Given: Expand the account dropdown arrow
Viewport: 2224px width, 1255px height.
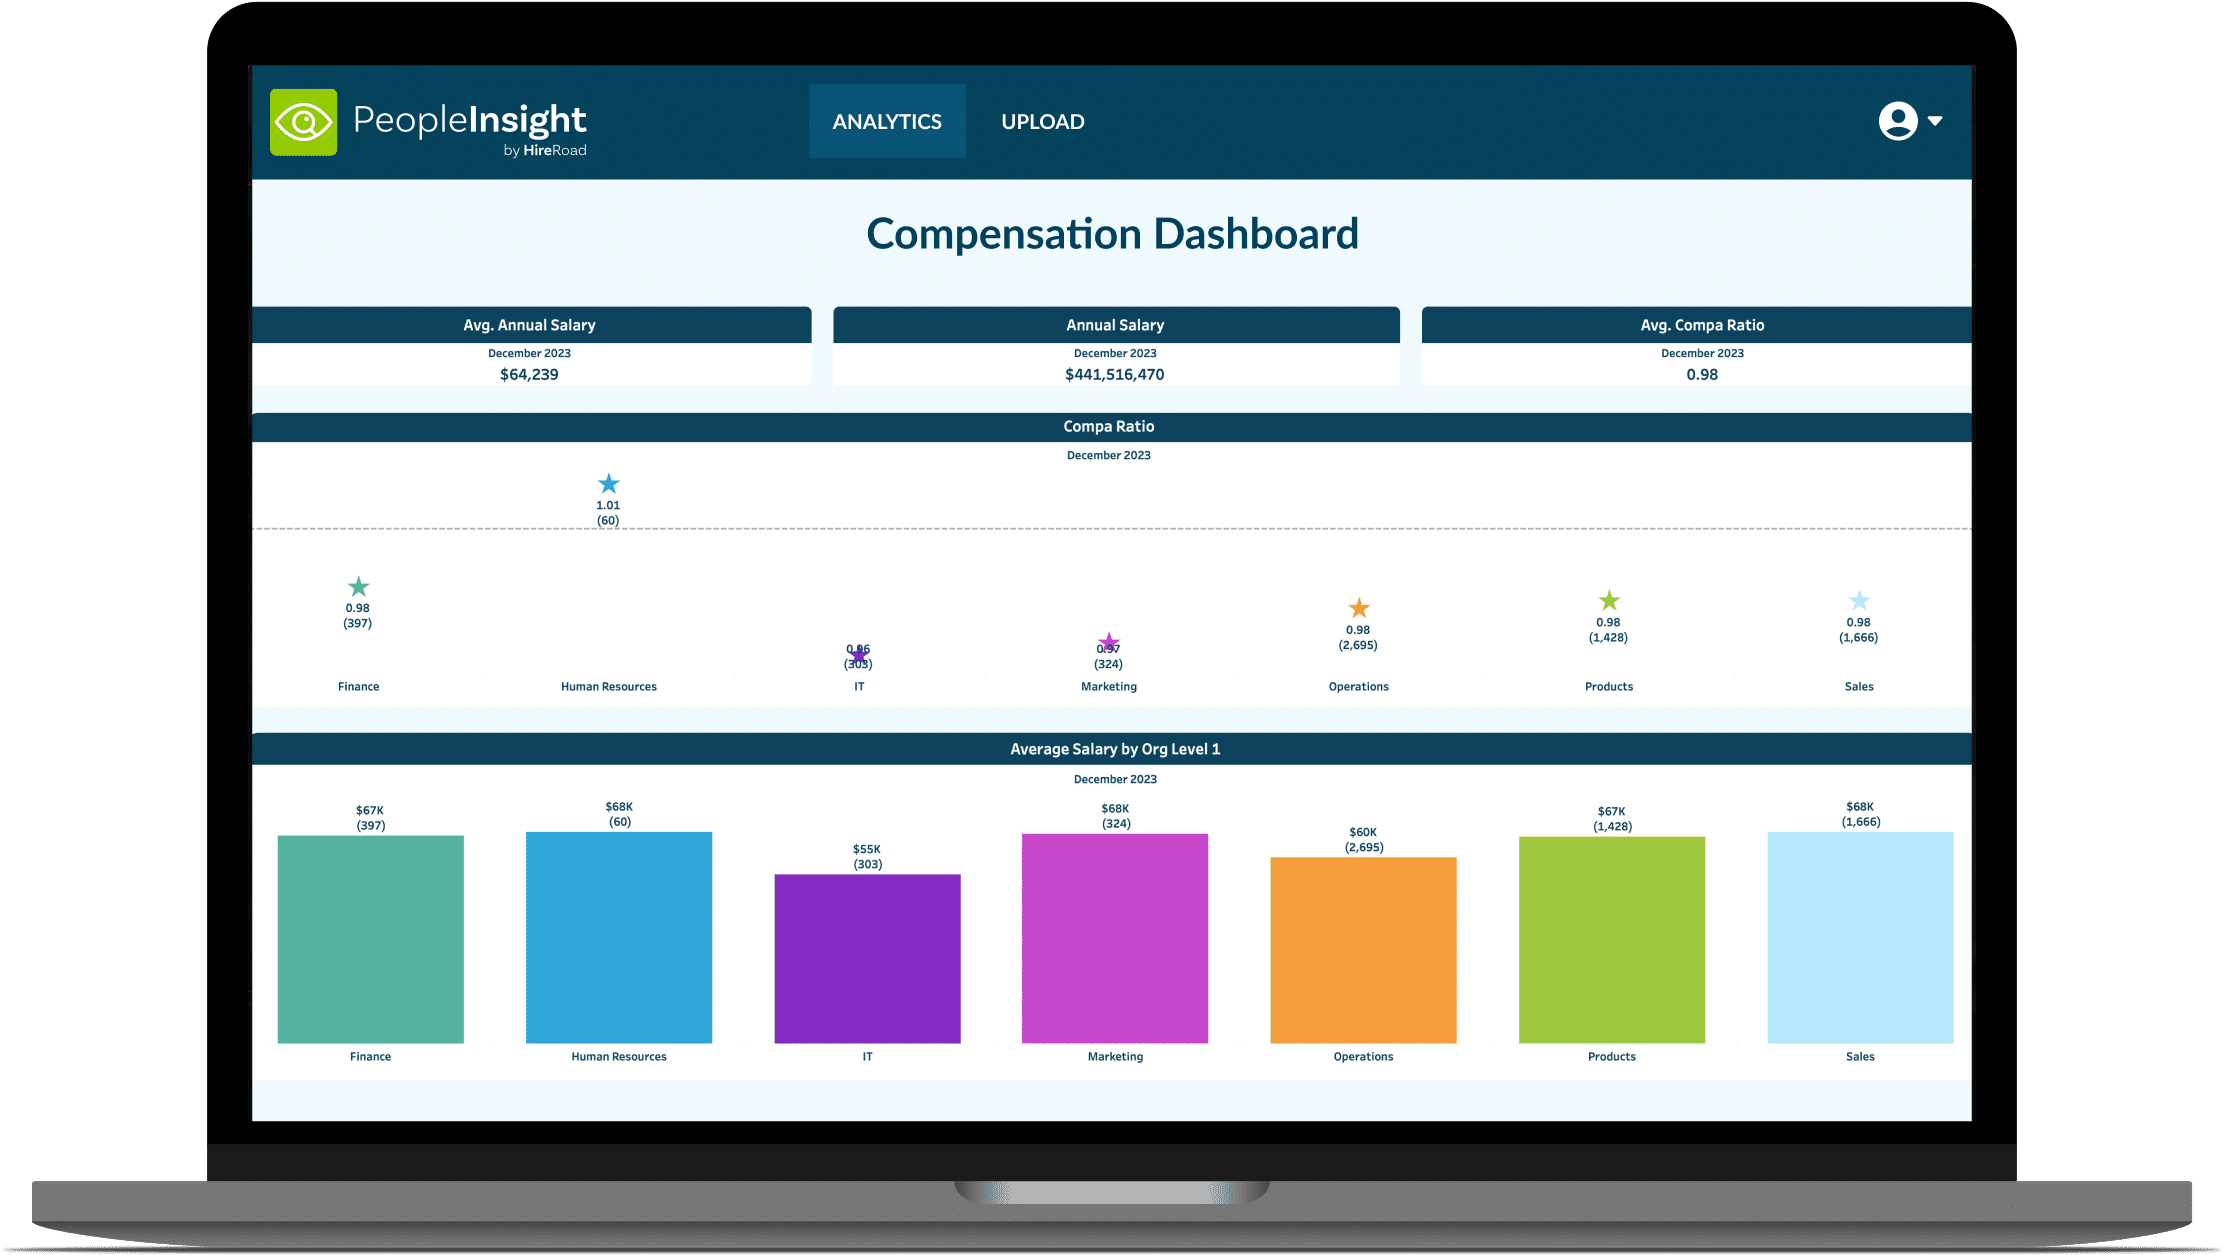Looking at the screenshot, I should (x=1935, y=121).
